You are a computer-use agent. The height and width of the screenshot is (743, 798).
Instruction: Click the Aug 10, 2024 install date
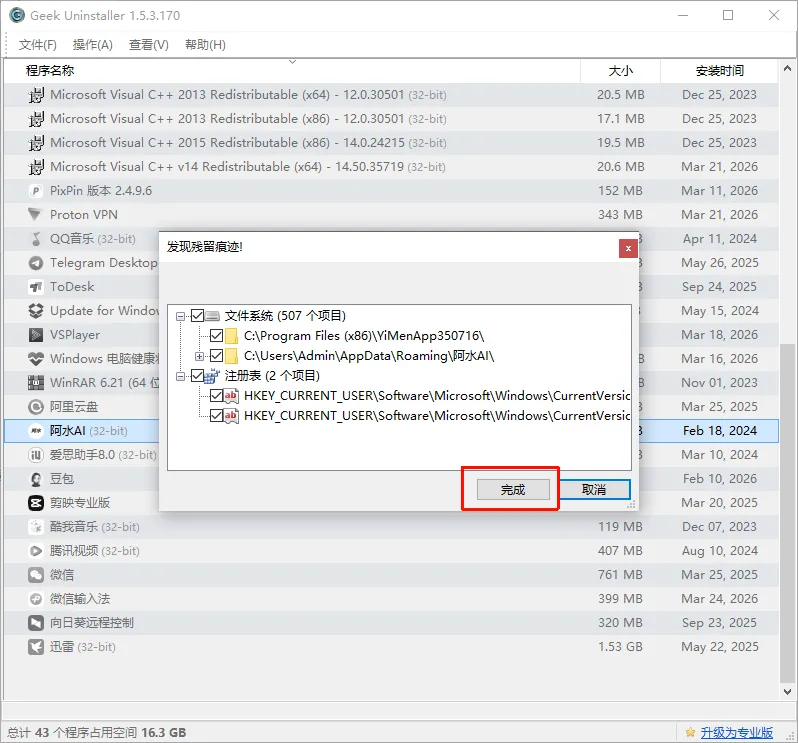(720, 551)
